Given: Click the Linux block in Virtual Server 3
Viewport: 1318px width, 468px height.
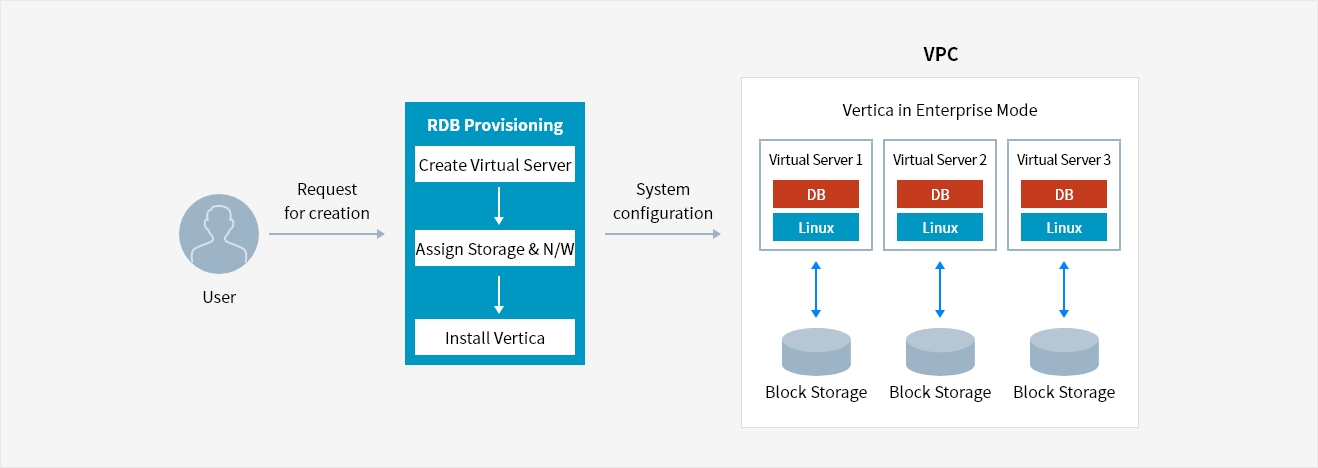Looking at the screenshot, I should click(x=1064, y=227).
